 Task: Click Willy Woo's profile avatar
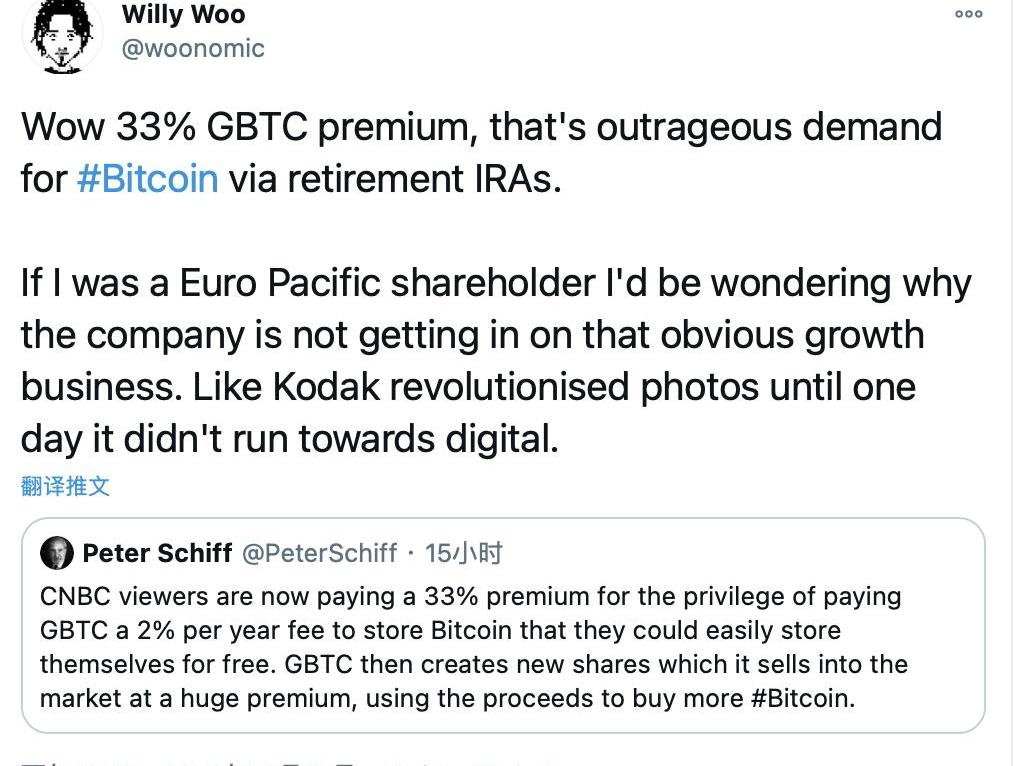(x=62, y=35)
